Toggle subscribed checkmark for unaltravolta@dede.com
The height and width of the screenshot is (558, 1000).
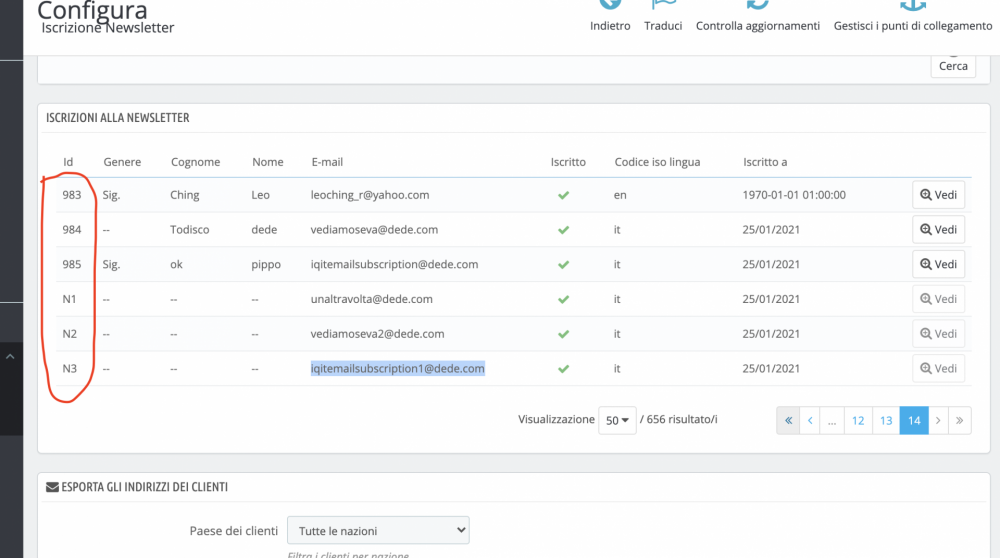pos(564,299)
